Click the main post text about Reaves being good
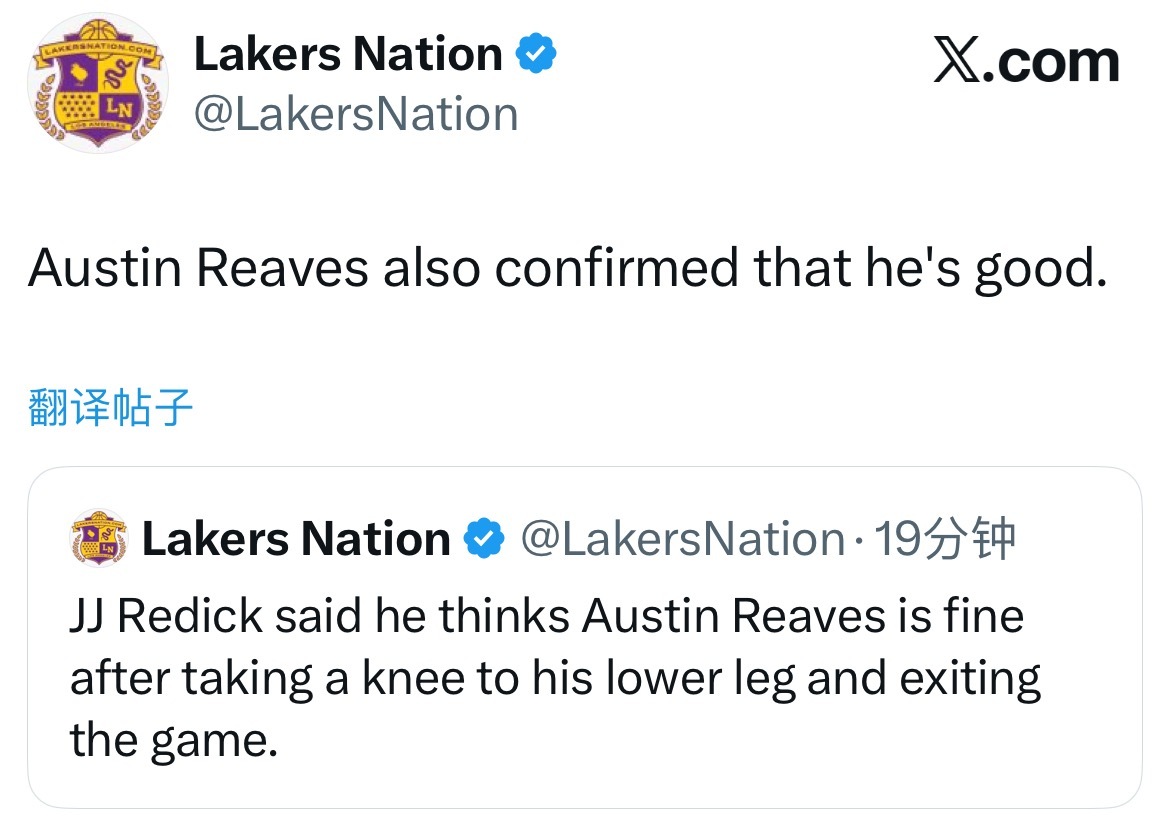 tap(567, 269)
